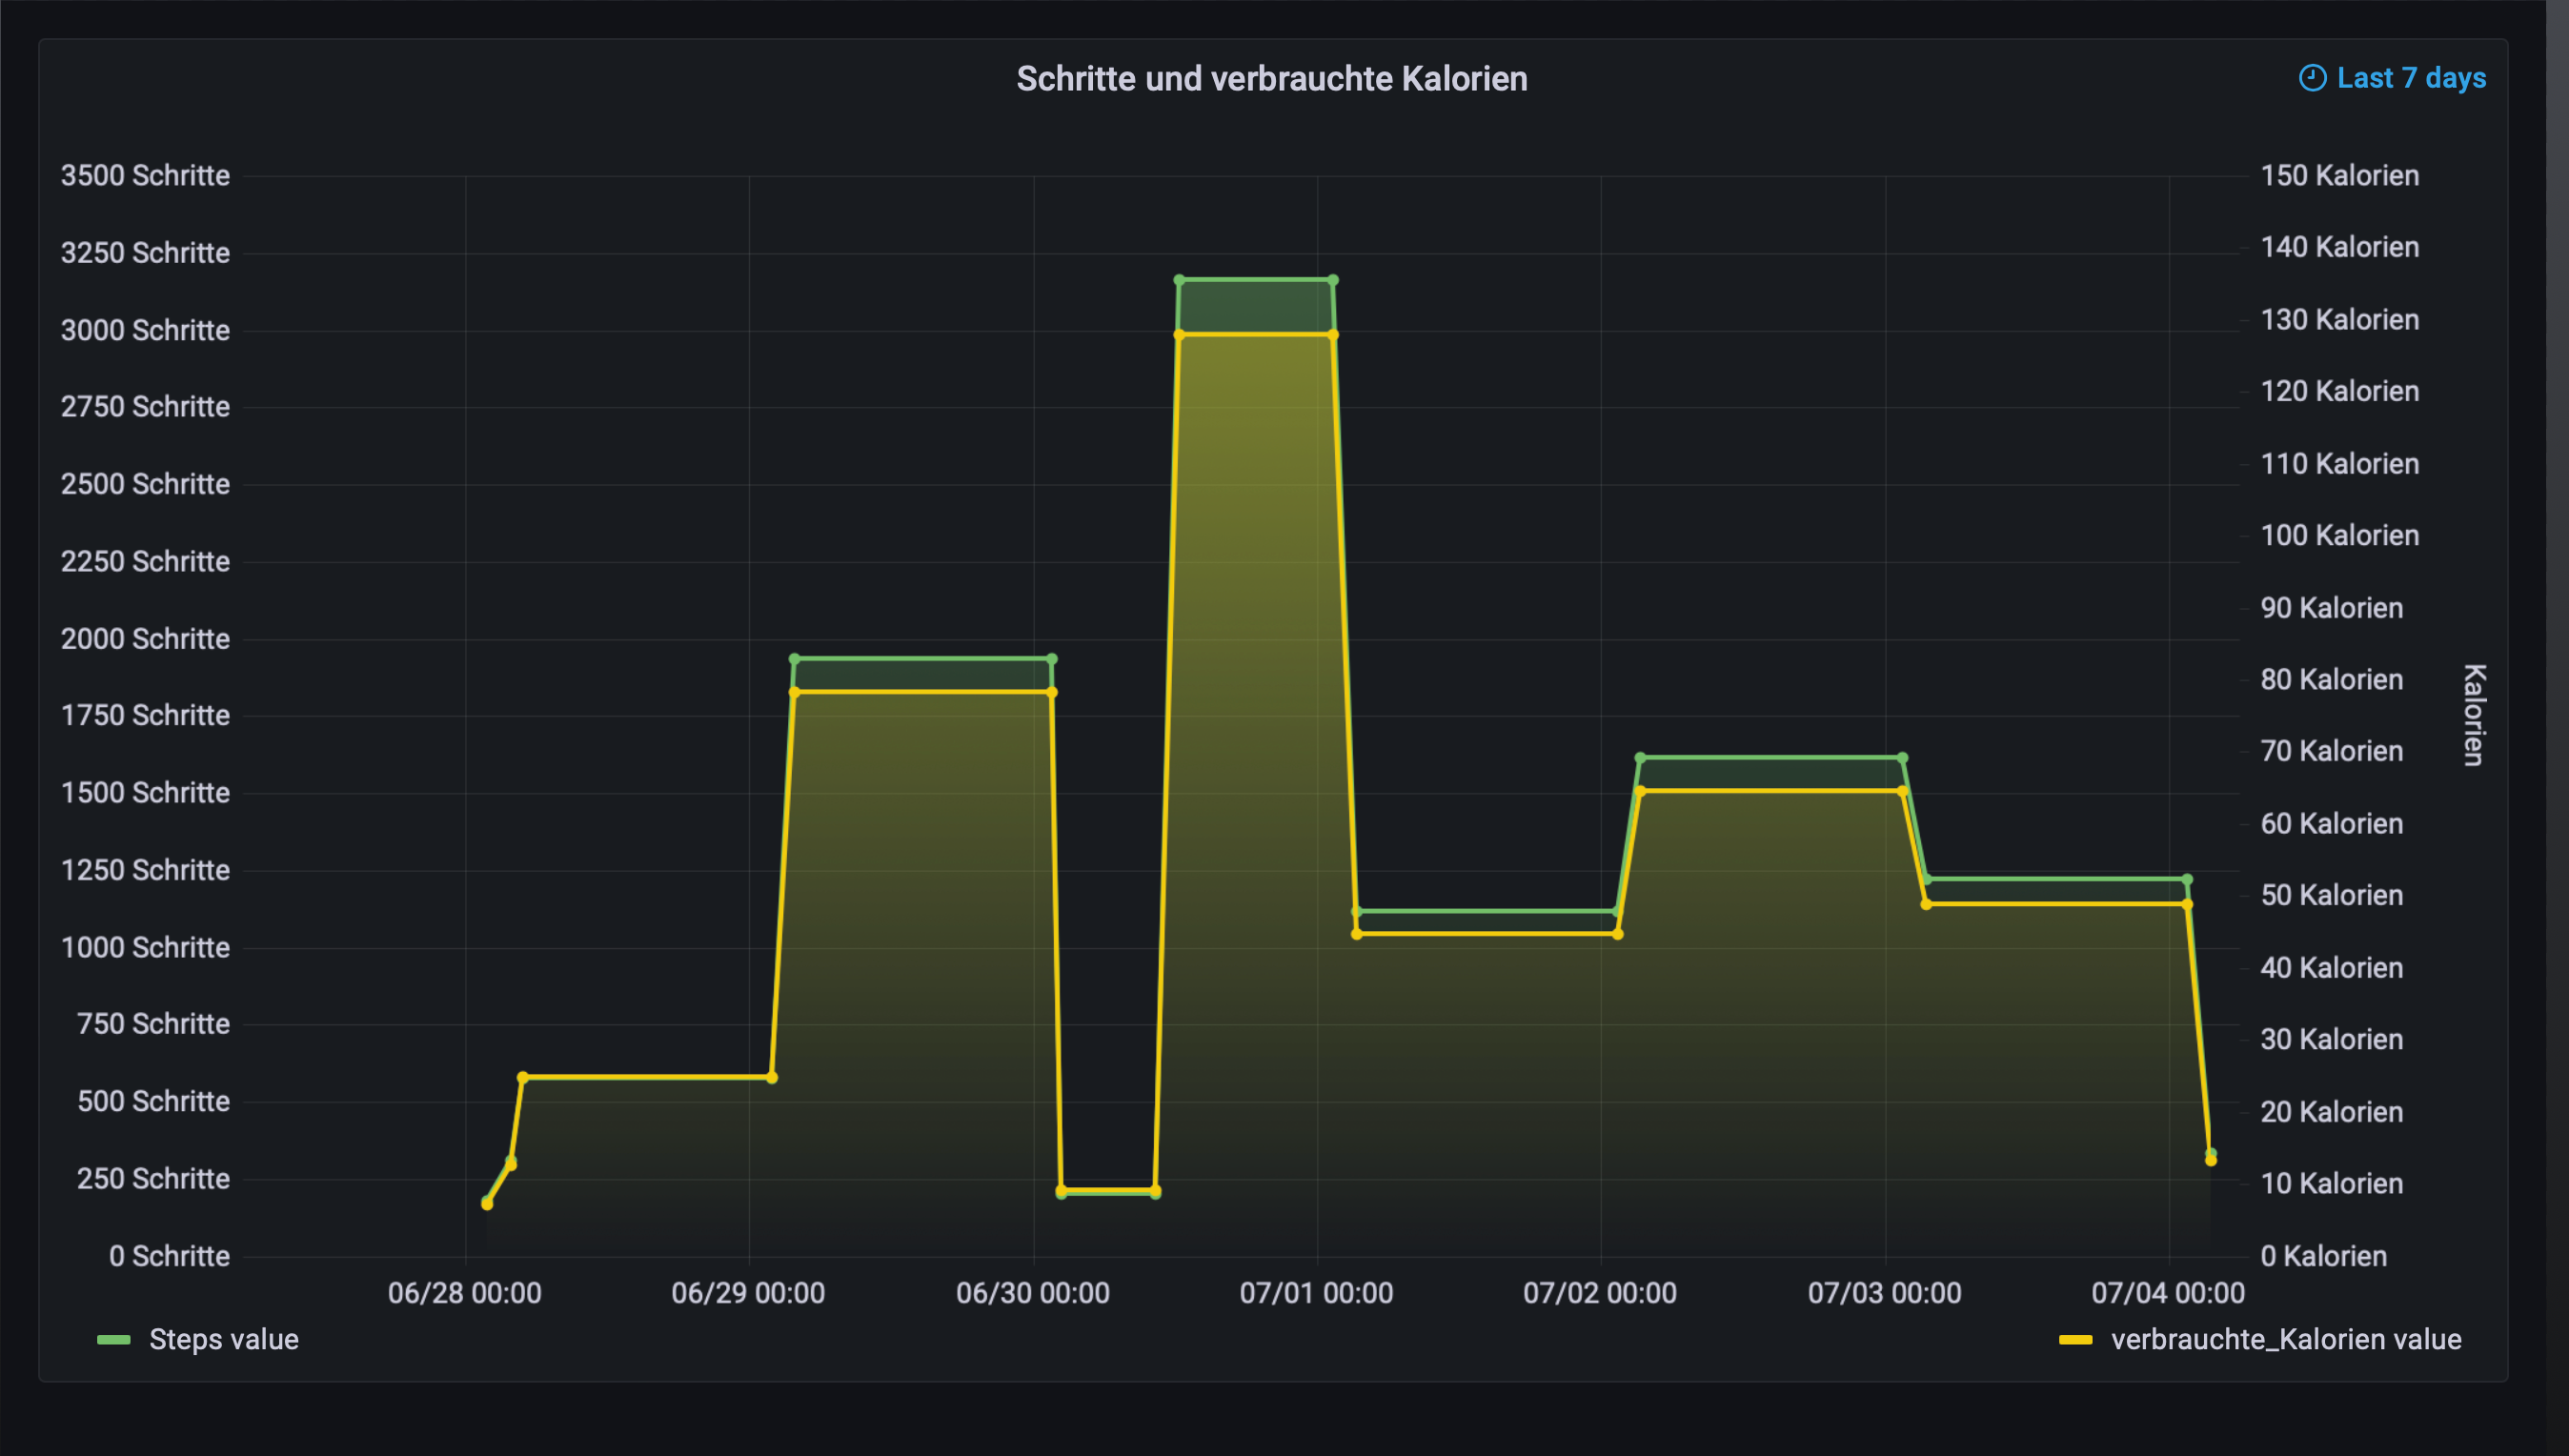This screenshot has height=1456, width=2569.
Task: Toggle the Steps value legend series
Action: click(223, 1339)
